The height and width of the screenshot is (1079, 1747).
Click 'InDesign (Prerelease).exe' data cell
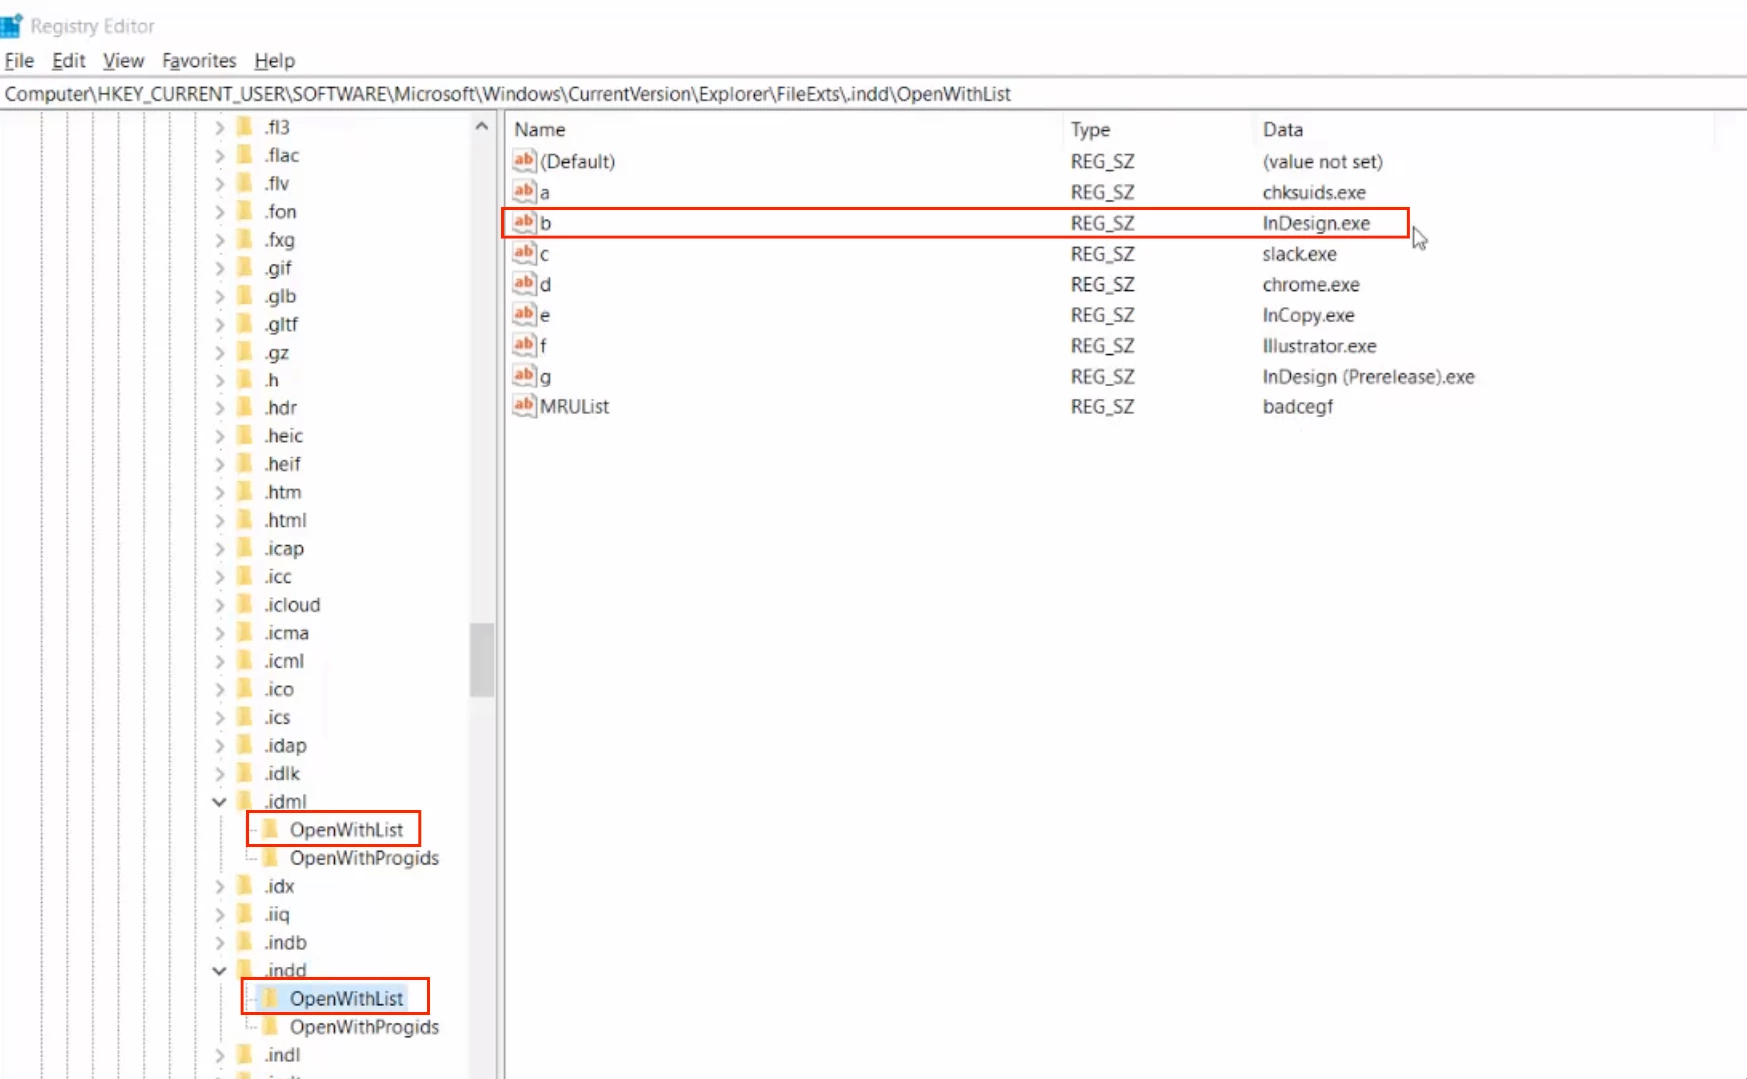[1368, 376]
